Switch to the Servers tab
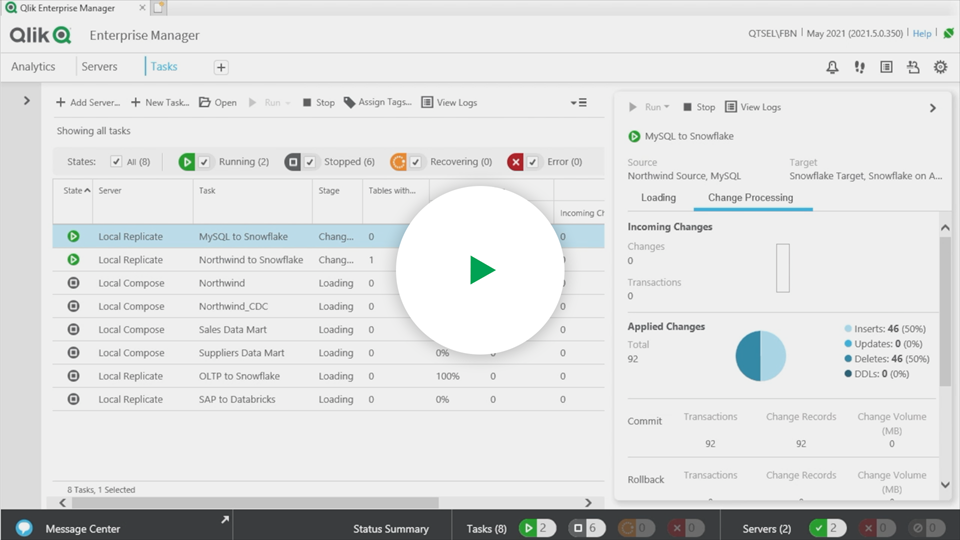This screenshot has width=960, height=540. pyautogui.click(x=99, y=67)
